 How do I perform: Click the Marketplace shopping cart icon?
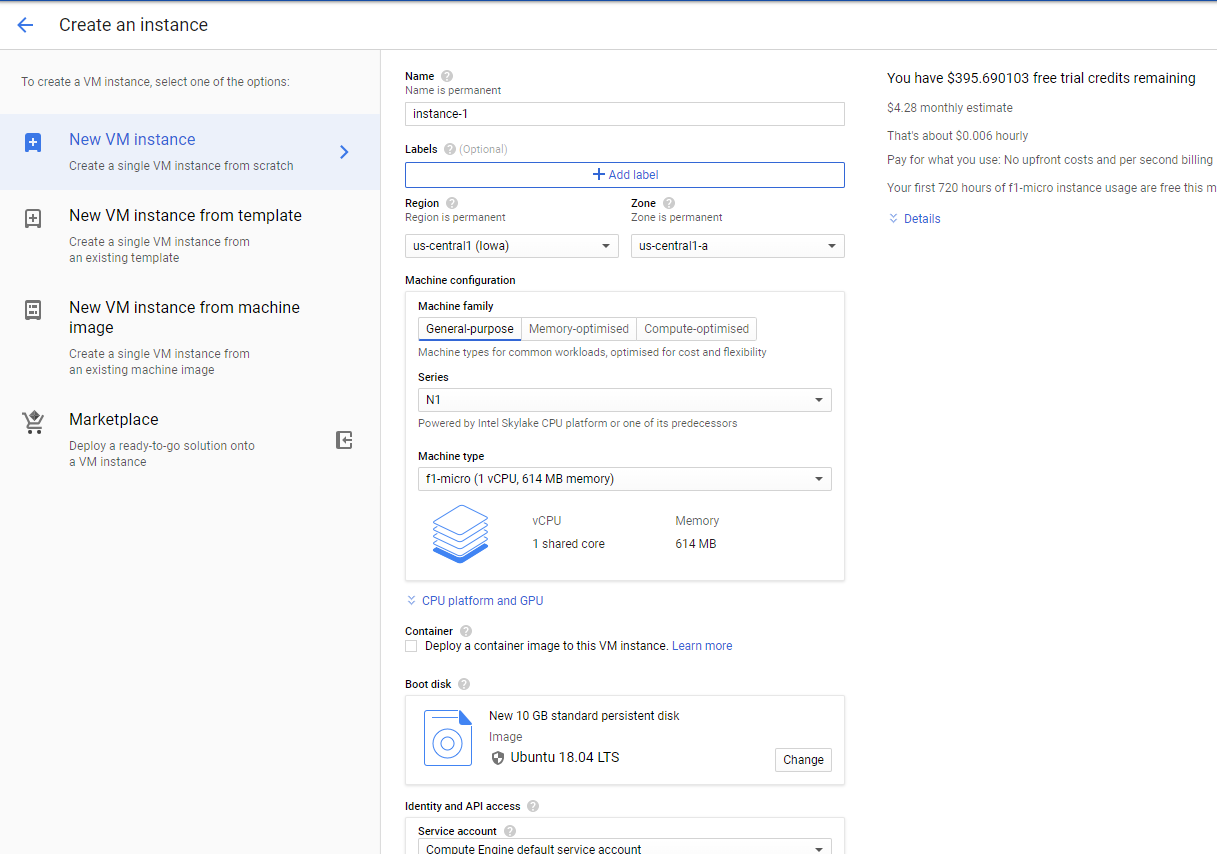click(34, 422)
